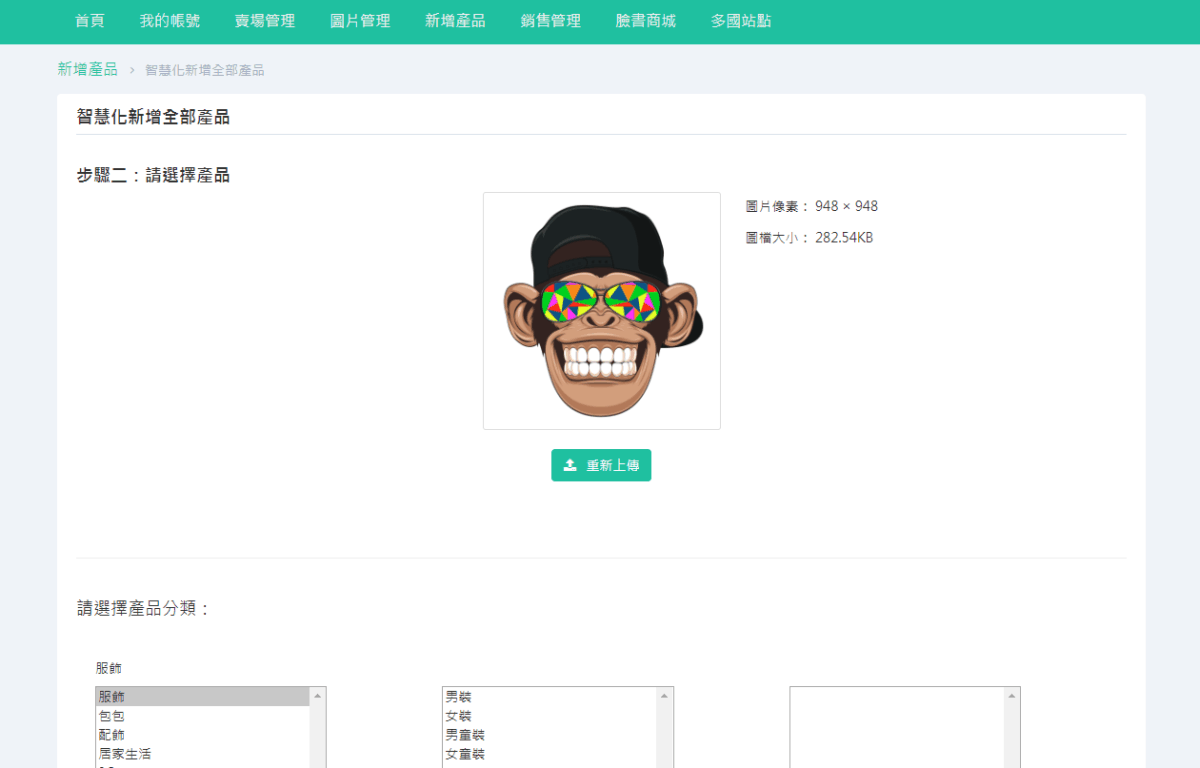Screen dimensions: 1200x768
Task: Select 女裝 in the subcategory list
Action: [x=500, y=716]
